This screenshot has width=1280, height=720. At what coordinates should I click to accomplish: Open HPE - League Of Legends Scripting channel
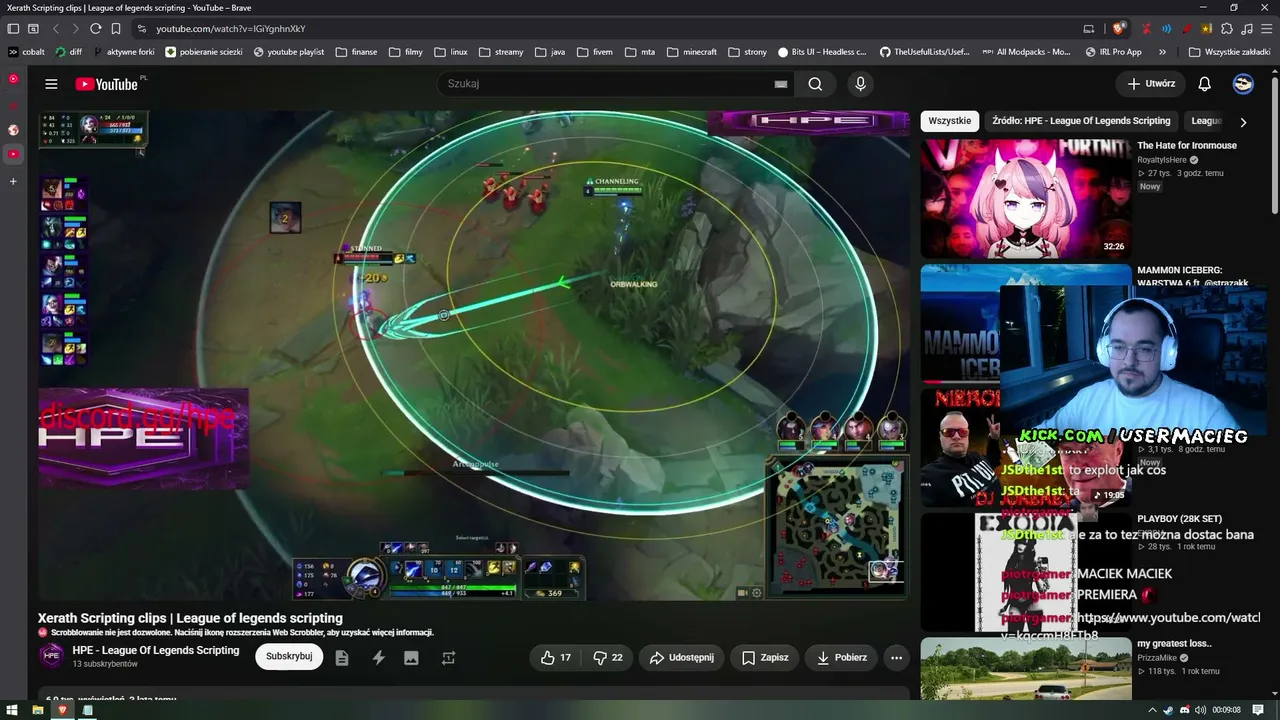coord(156,650)
